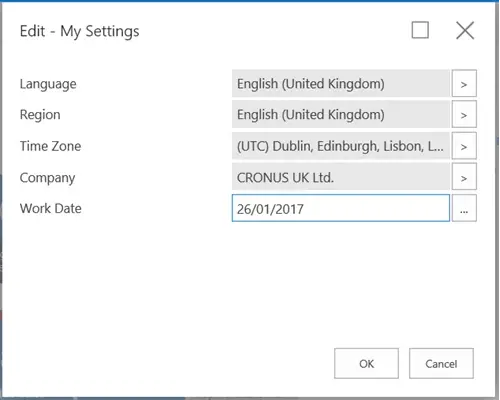The height and width of the screenshot is (400, 500).
Task: Confirm settings with the OK button
Action: pyautogui.click(x=366, y=364)
